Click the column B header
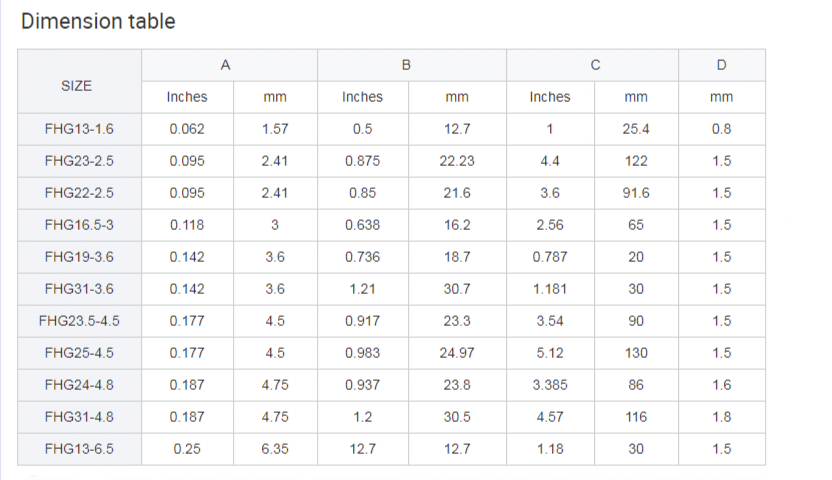832x480 pixels. point(412,65)
